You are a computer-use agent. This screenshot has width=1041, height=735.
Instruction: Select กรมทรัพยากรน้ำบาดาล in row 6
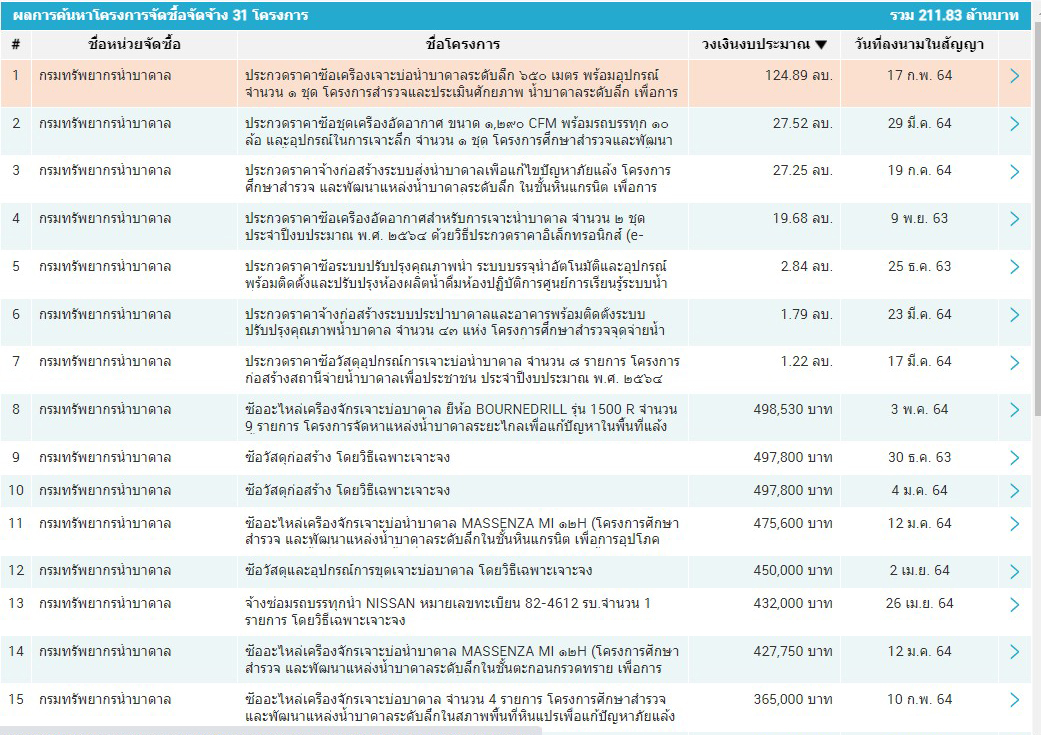point(105,314)
